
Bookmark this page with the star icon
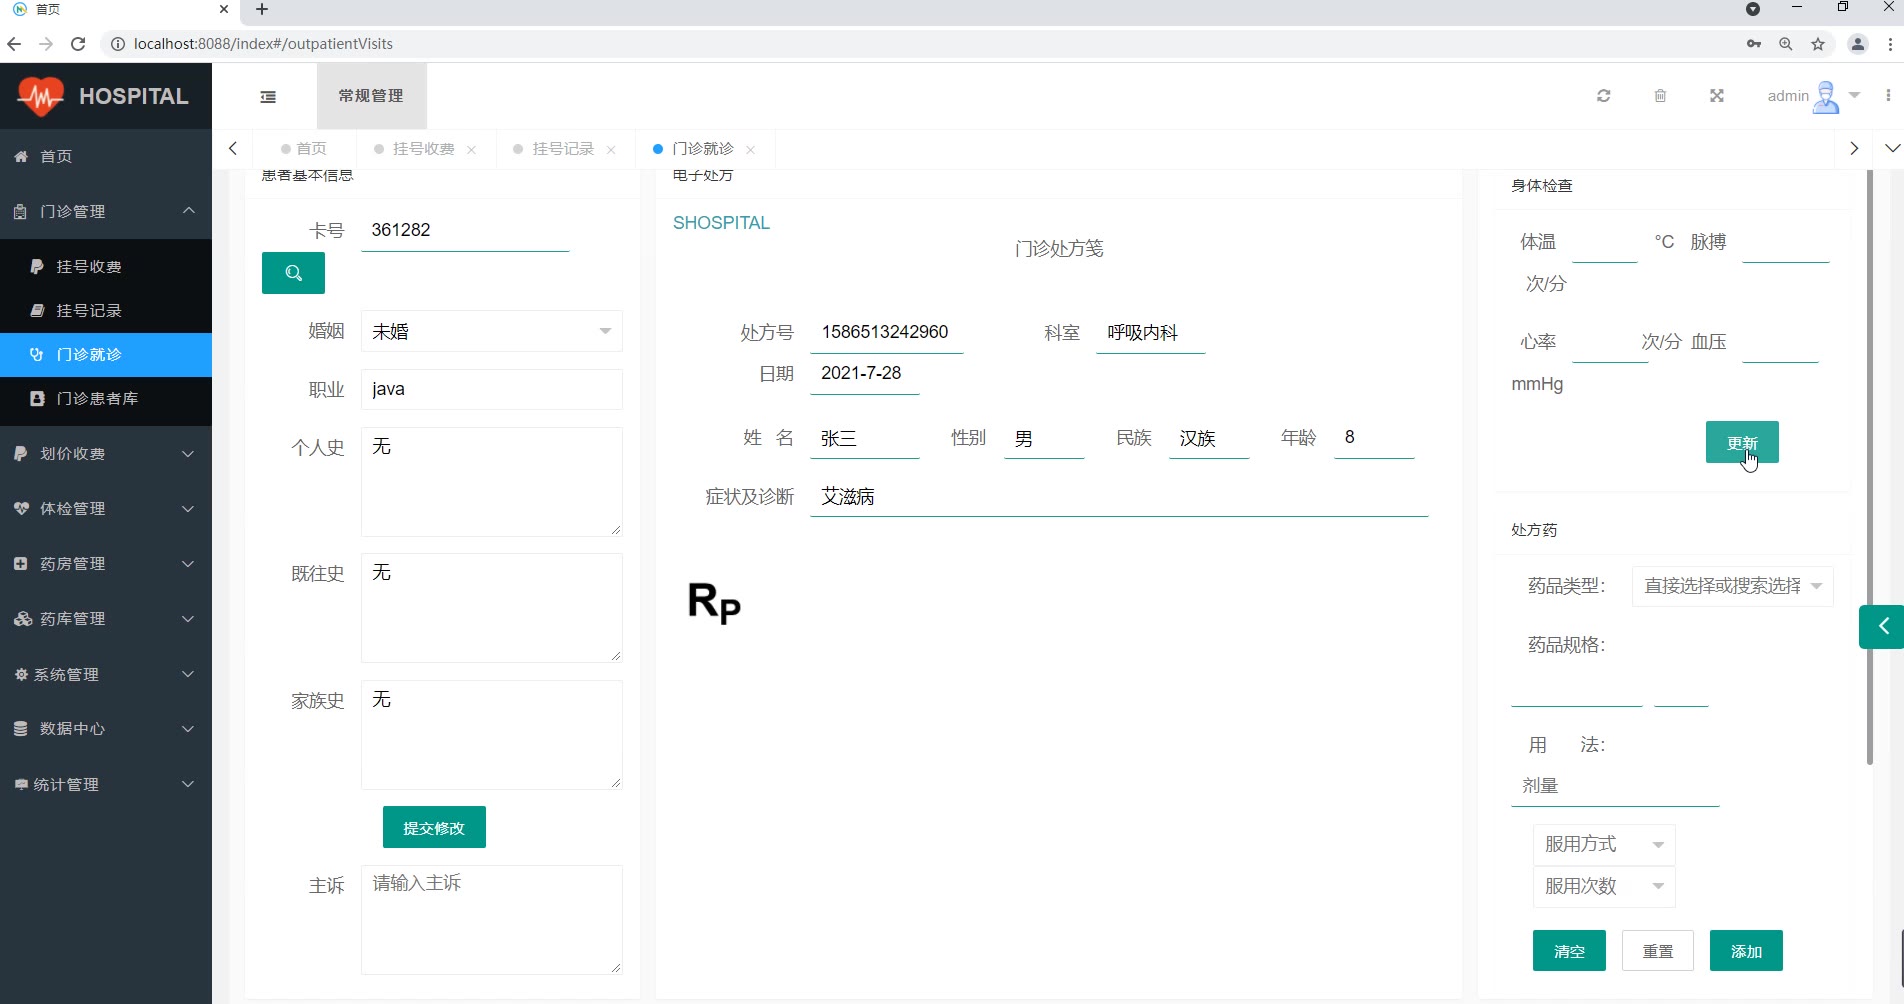(1818, 44)
